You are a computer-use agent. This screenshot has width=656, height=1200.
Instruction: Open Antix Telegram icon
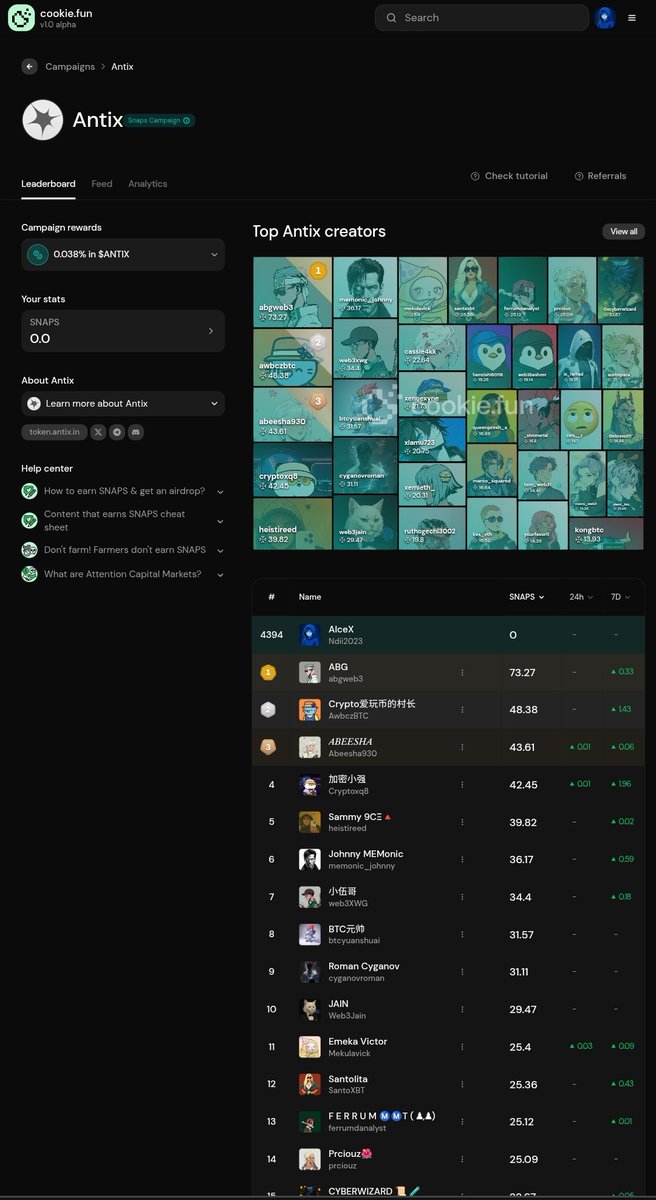coord(117,432)
